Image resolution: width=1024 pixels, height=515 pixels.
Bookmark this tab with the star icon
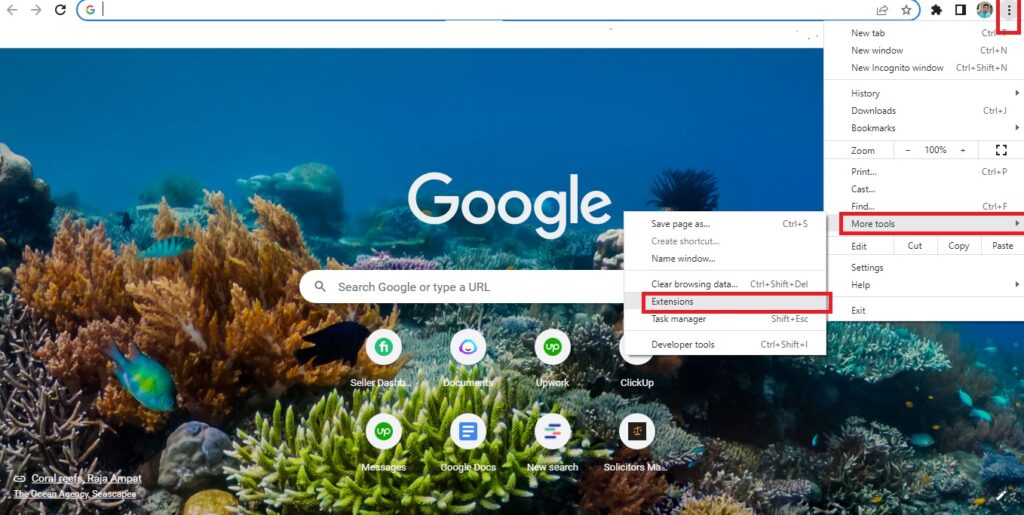click(x=906, y=10)
